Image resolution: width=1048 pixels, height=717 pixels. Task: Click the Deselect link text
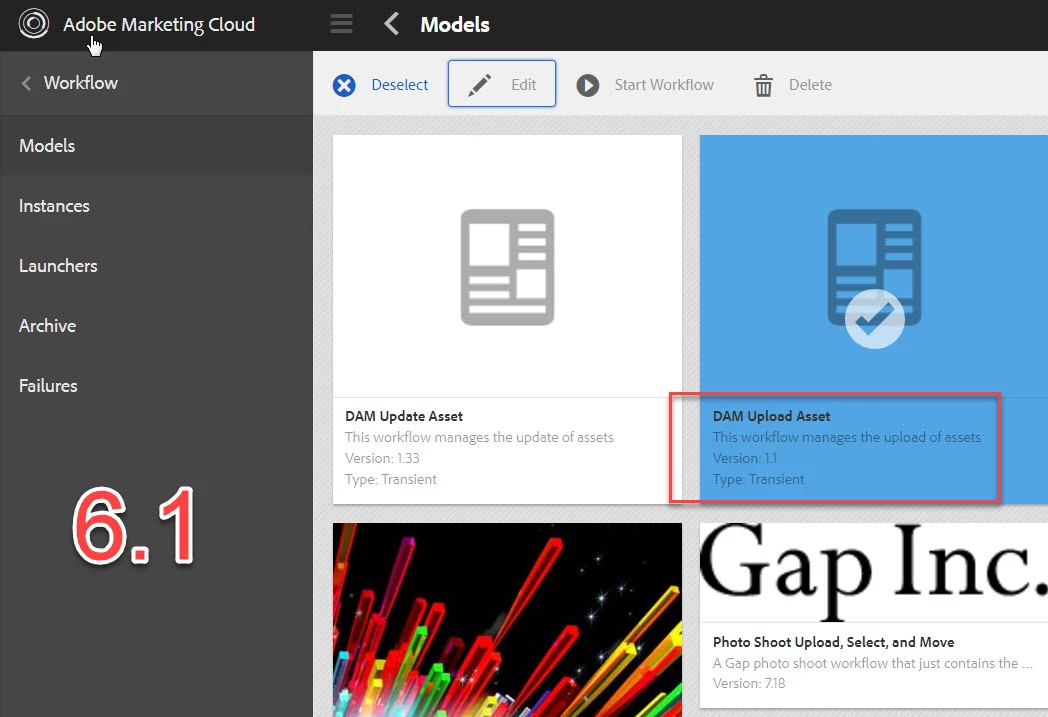pyautogui.click(x=400, y=85)
